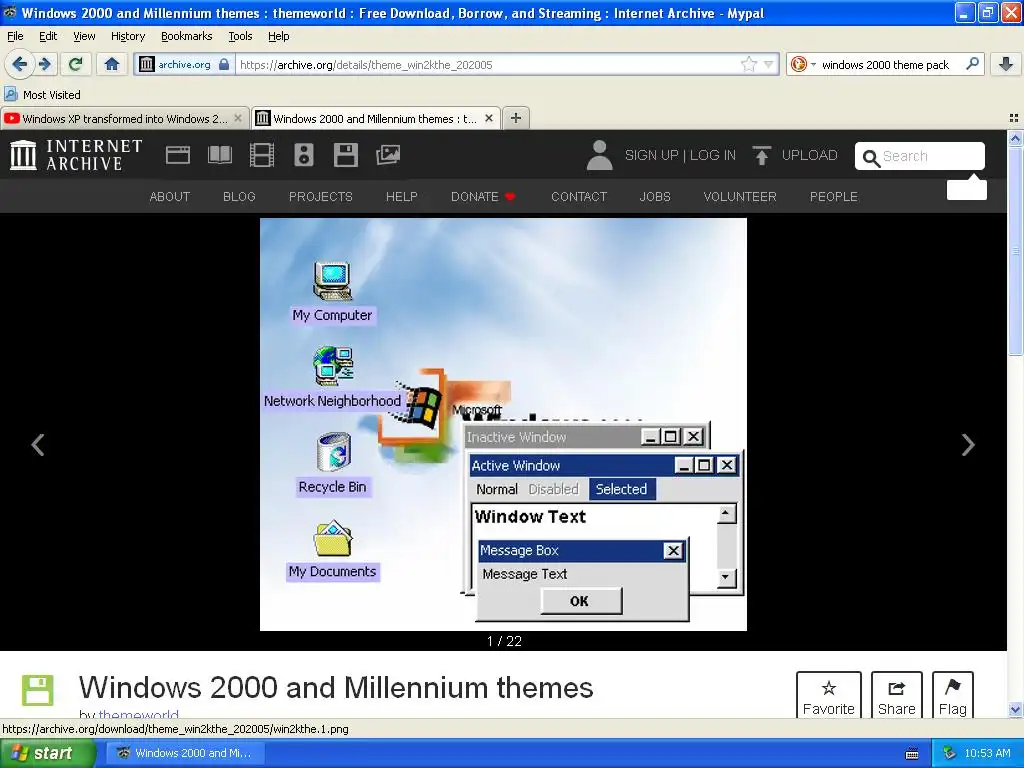Open the ABOUT navigation link

pyautogui.click(x=170, y=197)
